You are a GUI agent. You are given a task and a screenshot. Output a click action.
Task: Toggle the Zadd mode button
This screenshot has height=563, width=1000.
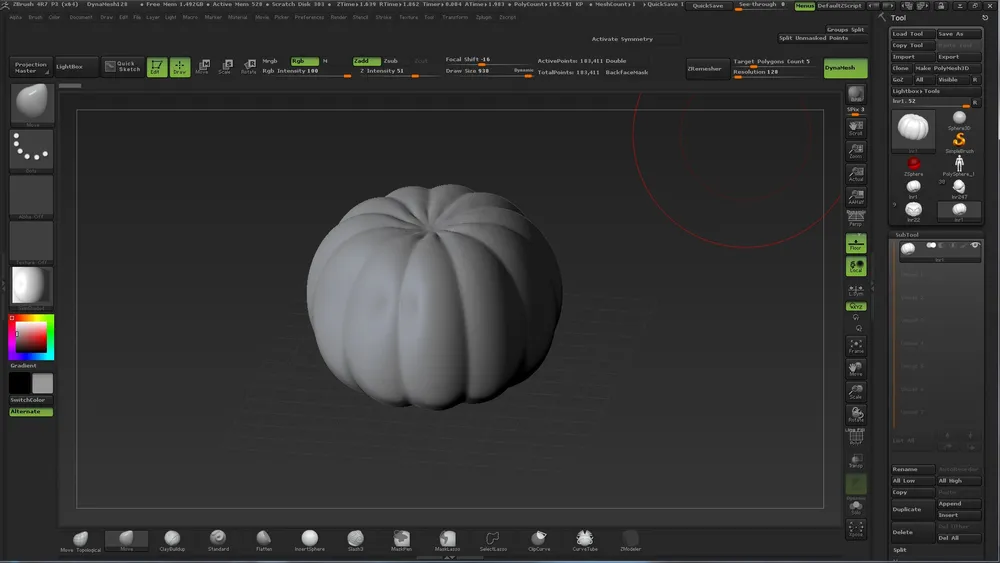[366, 61]
